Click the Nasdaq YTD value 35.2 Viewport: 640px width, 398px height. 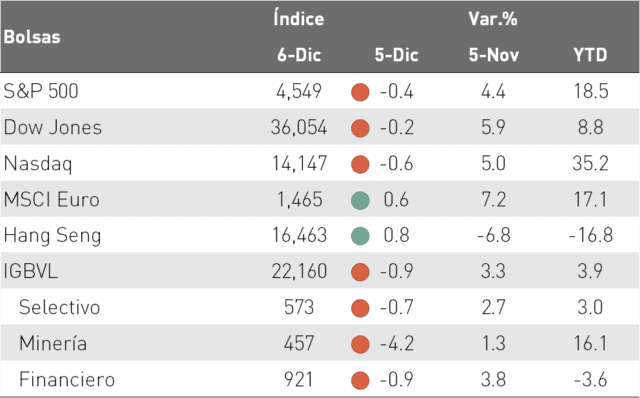point(590,163)
